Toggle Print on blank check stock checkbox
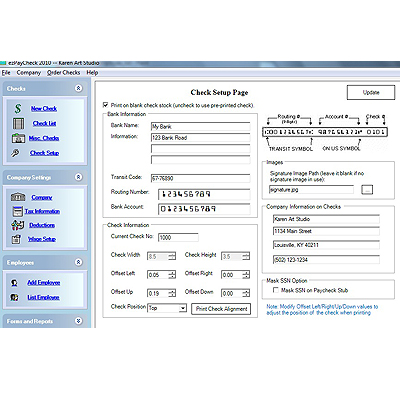This screenshot has width=400, height=400. [x=106, y=105]
